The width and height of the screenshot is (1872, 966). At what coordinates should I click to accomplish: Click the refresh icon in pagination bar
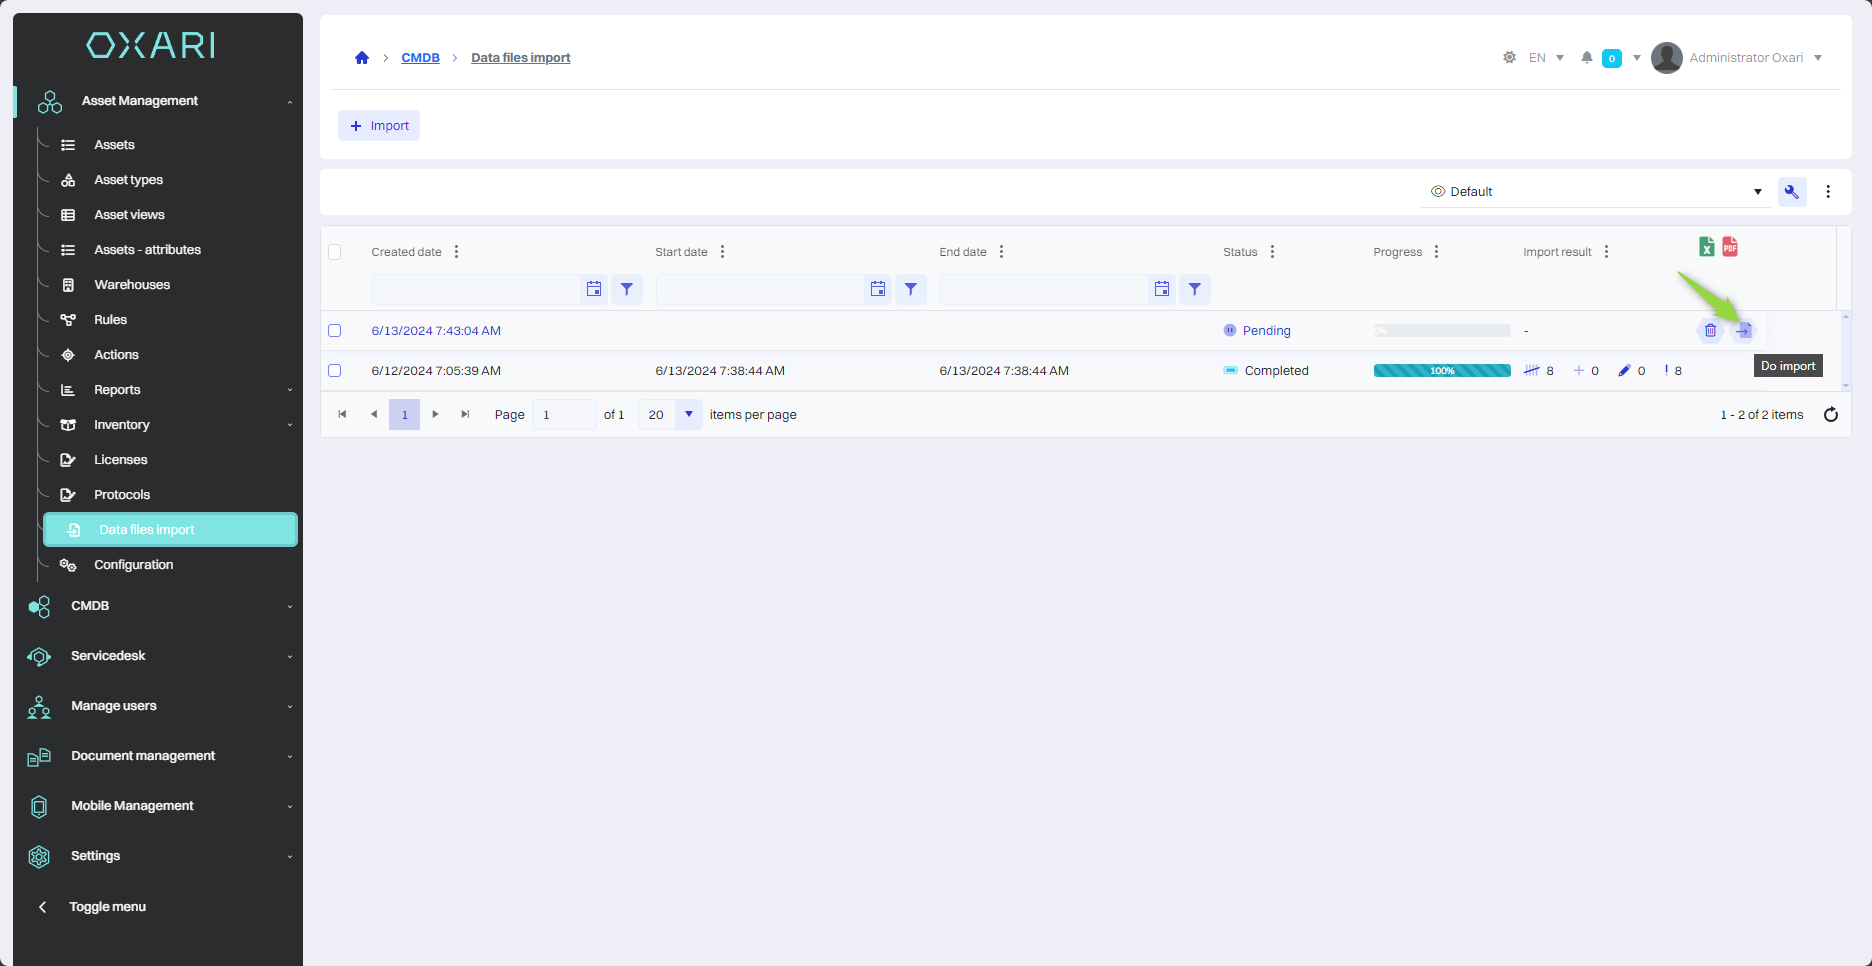click(1830, 415)
